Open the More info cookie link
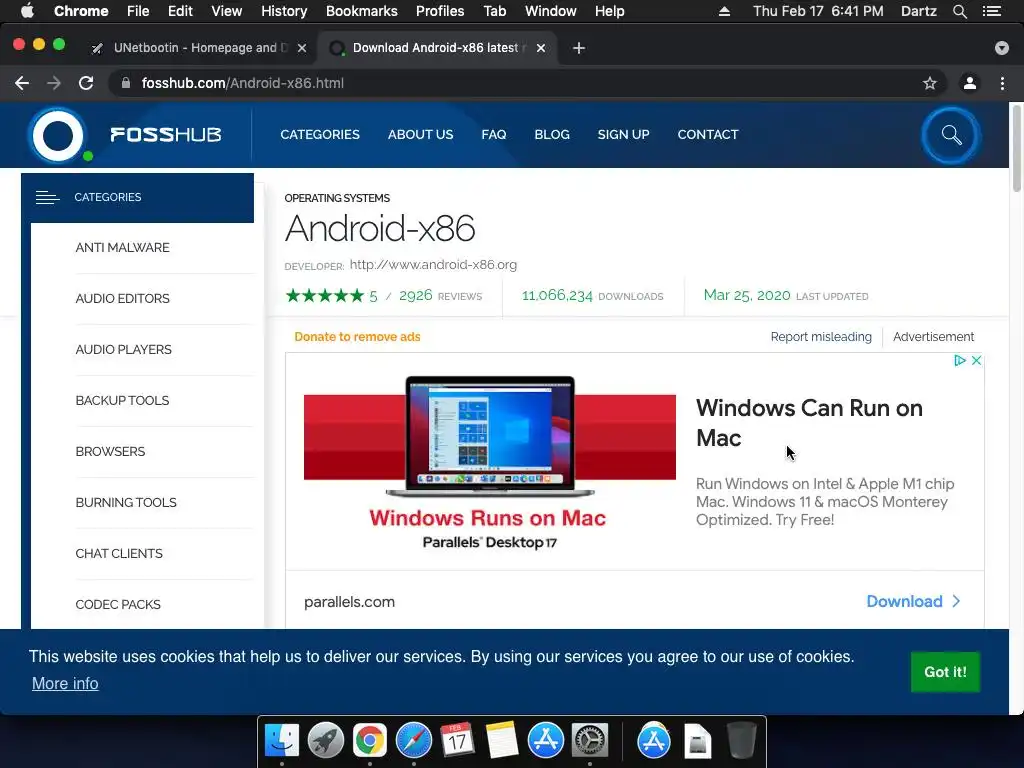The image size is (1024, 768). (x=65, y=683)
